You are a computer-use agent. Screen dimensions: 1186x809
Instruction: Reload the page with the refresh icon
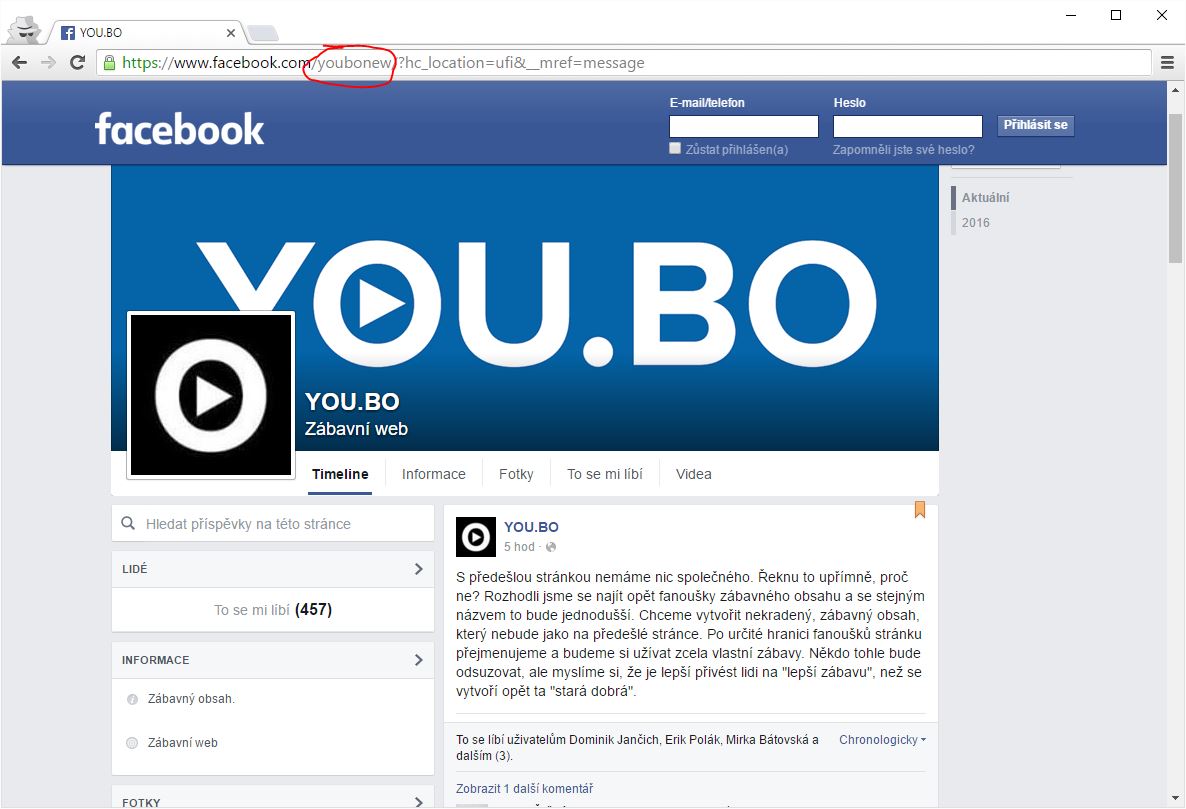[77, 63]
